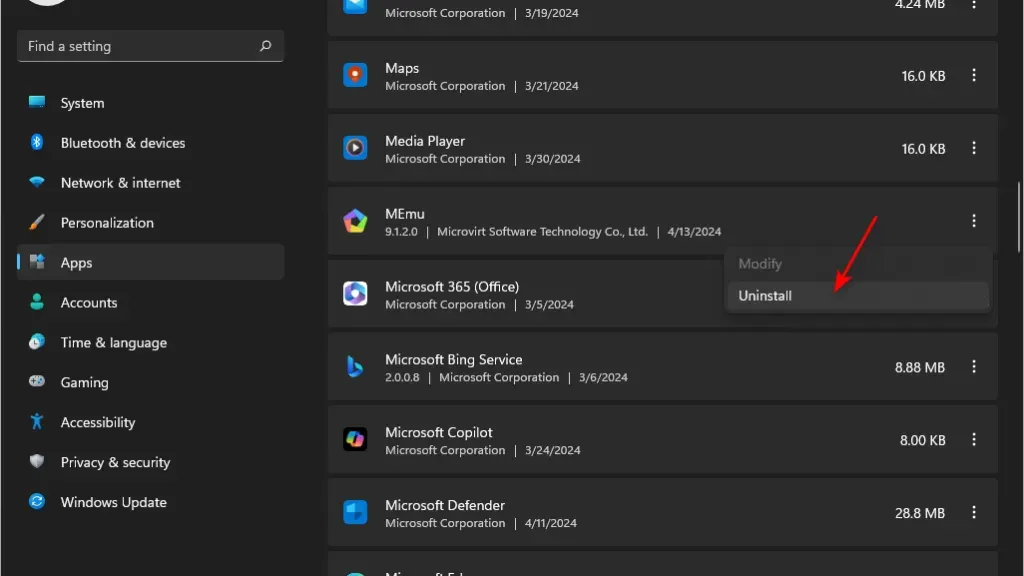The width and height of the screenshot is (1024, 576).
Task: Click the 28.8 MB size value
Action: coord(920,513)
